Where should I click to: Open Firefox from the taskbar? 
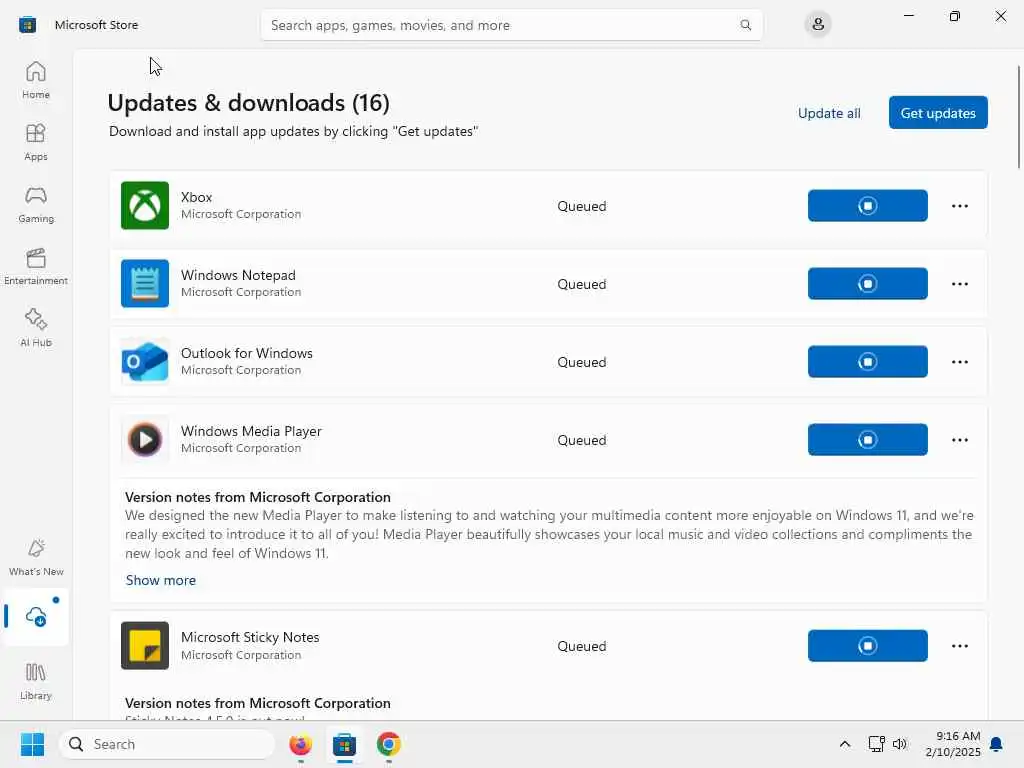(x=300, y=744)
